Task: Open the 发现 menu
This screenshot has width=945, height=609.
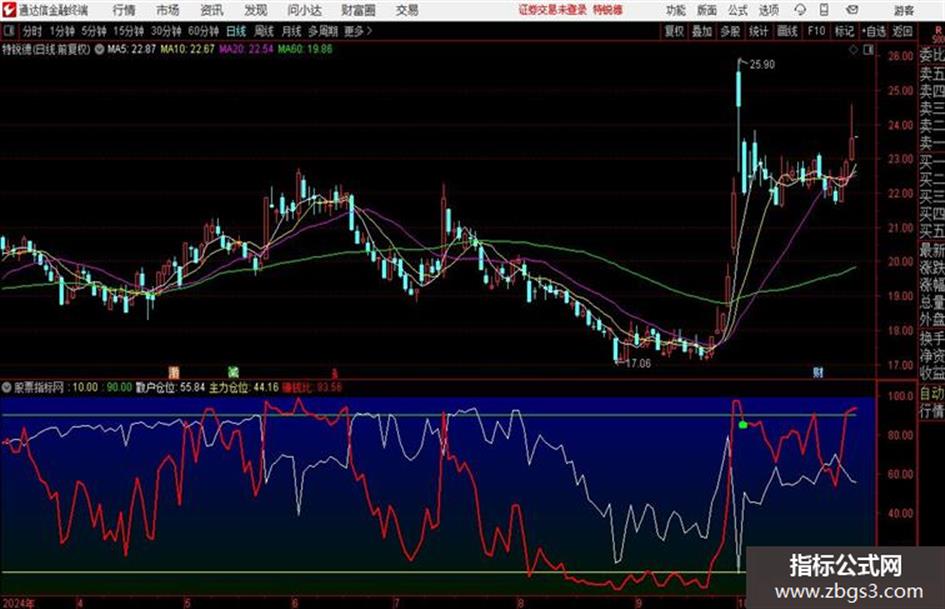Action: click(256, 10)
